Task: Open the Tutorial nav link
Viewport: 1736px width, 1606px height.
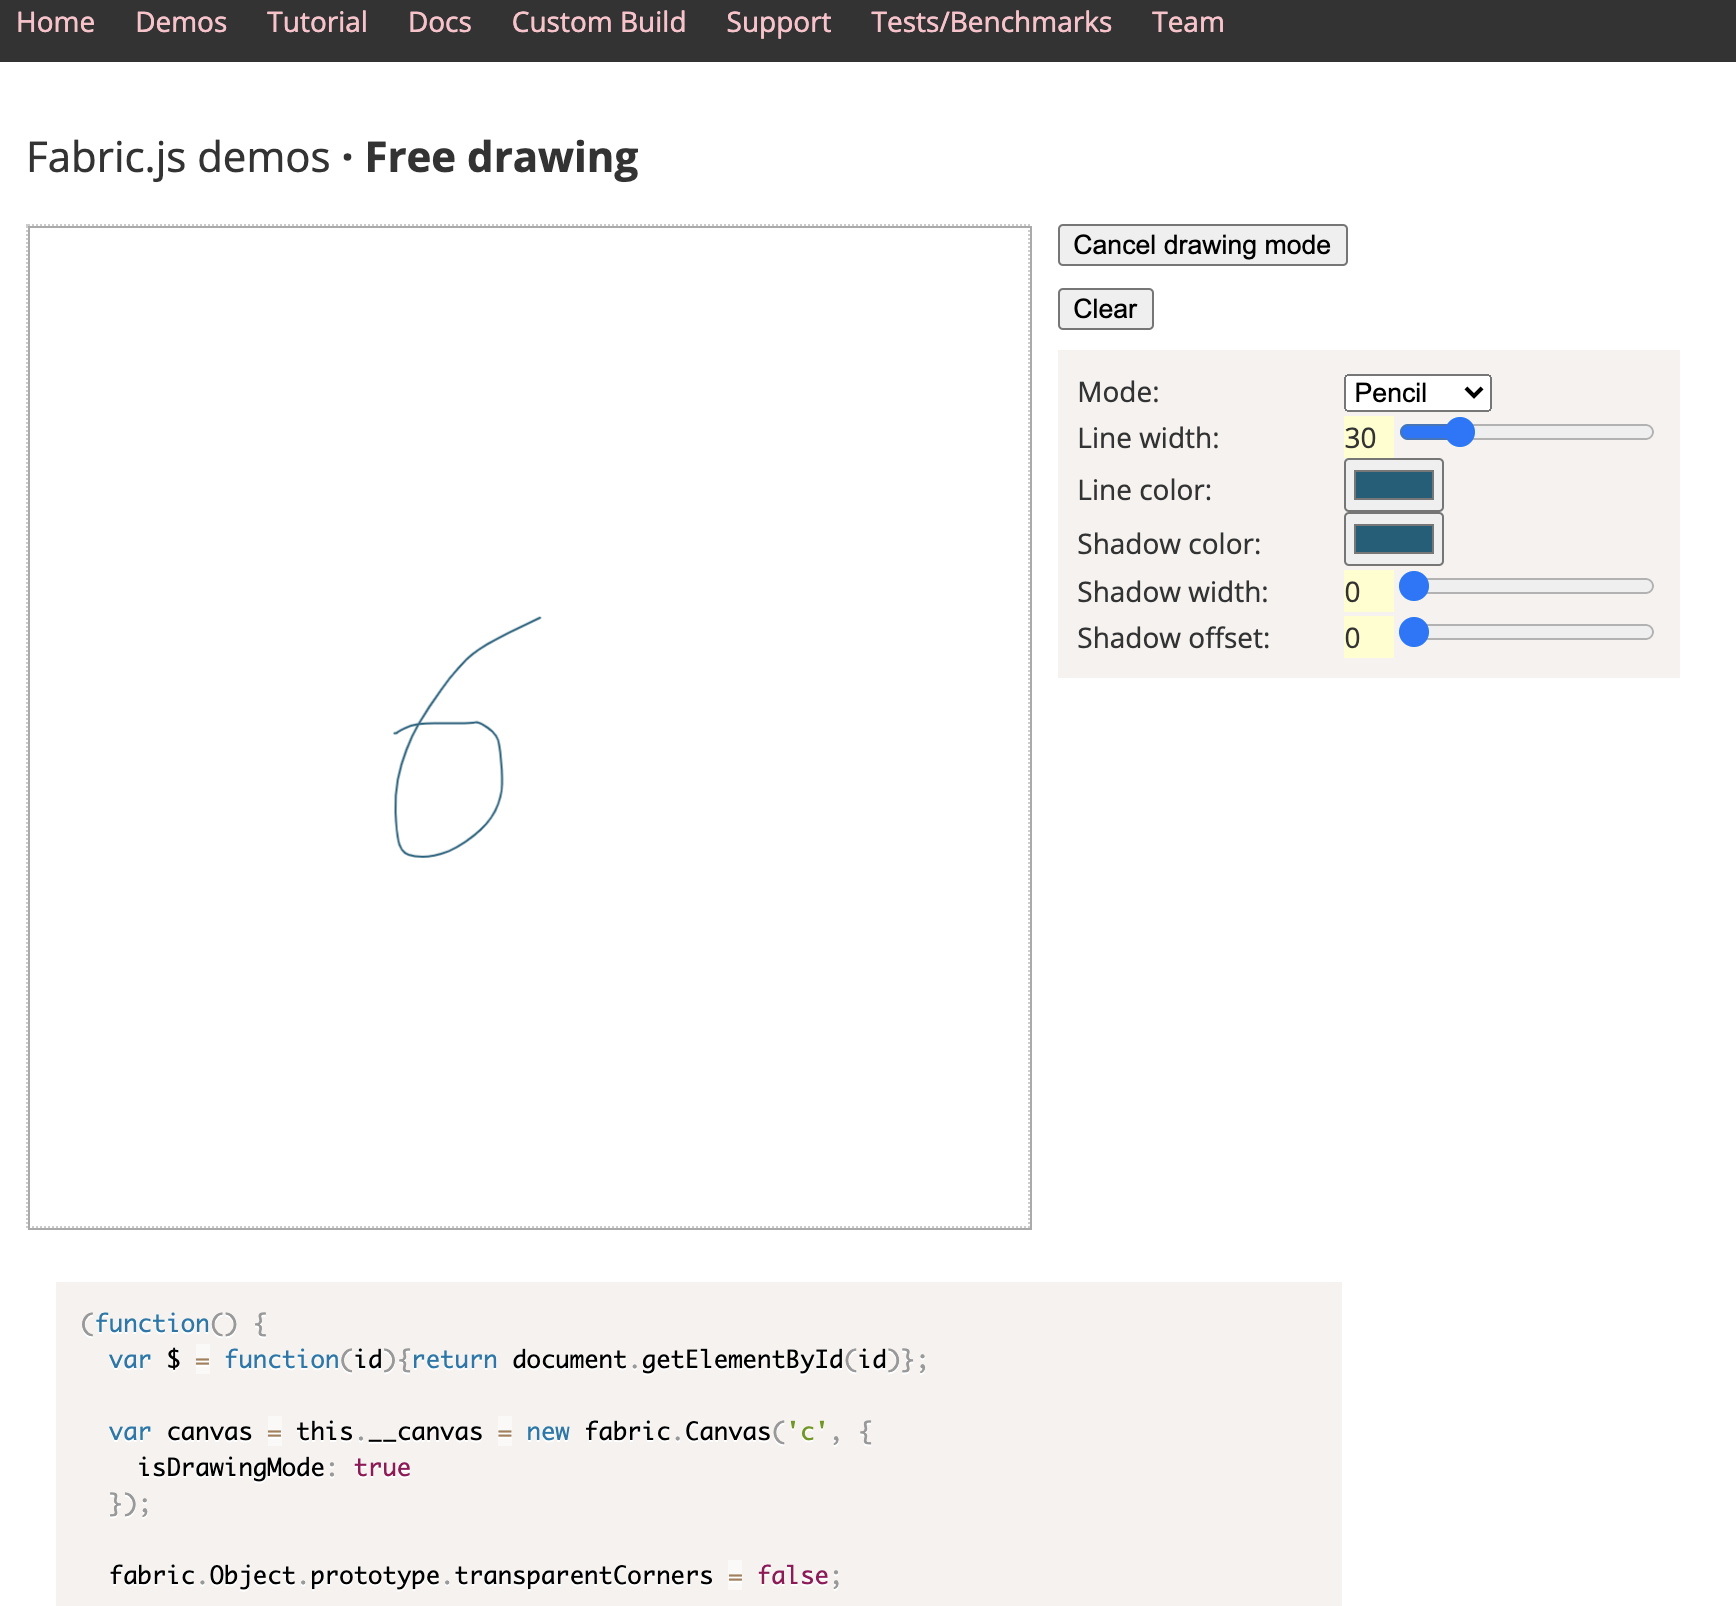Action: click(317, 22)
